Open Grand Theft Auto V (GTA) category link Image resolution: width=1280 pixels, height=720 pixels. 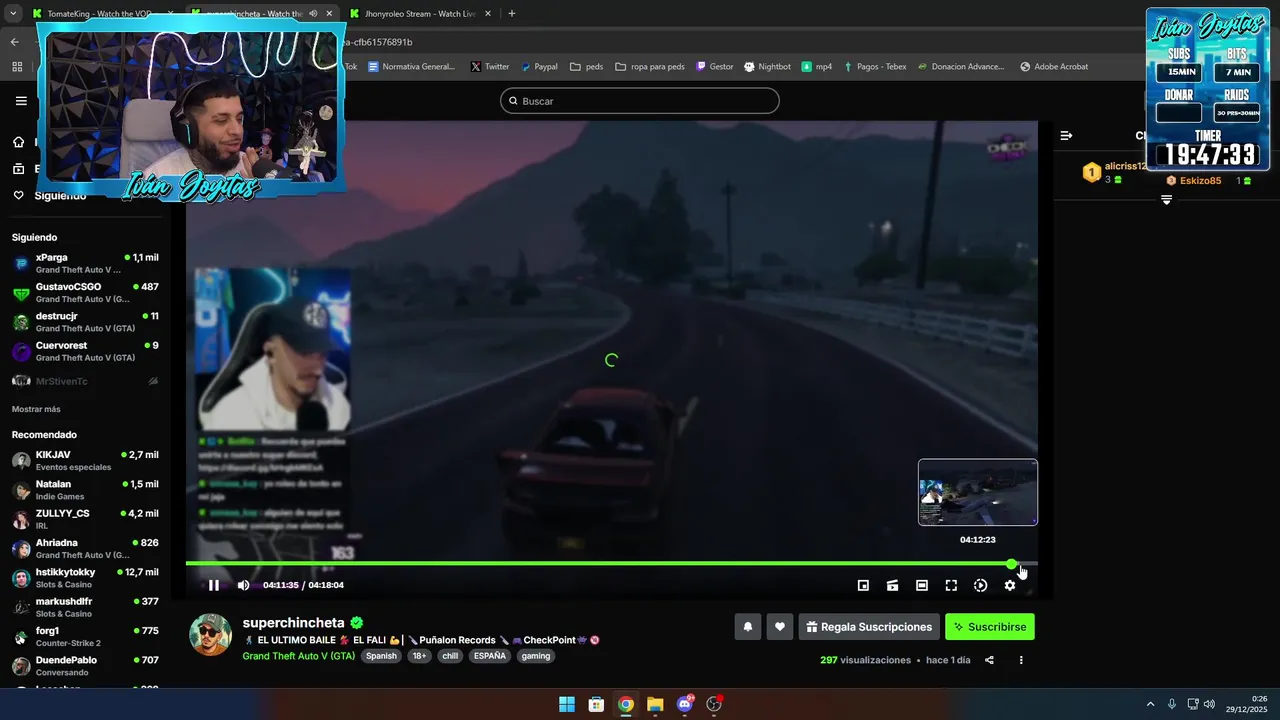click(299, 656)
